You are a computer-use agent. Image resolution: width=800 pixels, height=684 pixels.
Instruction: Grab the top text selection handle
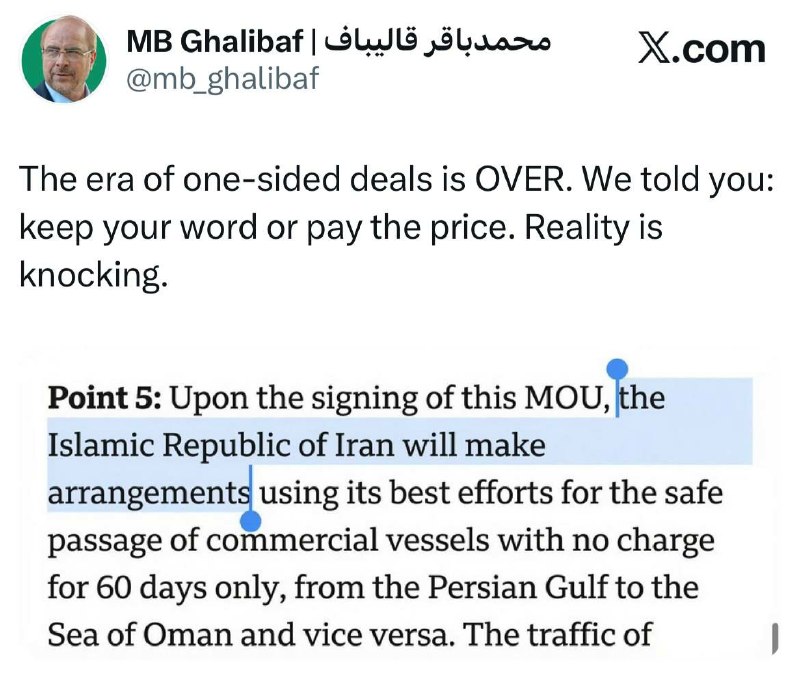click(x=617, y=369)
